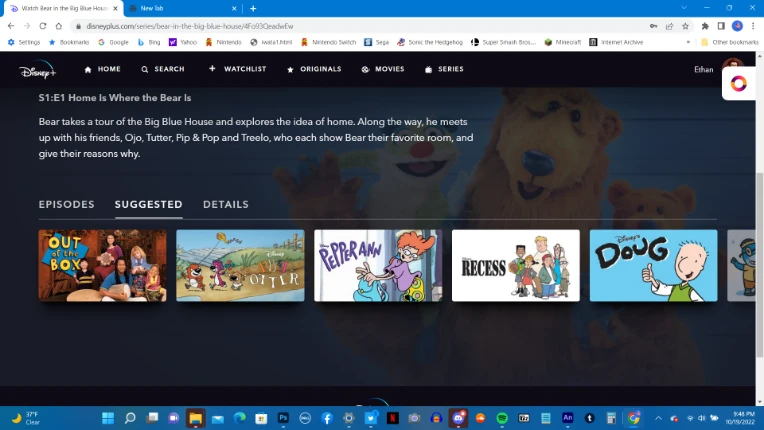Open saved password key icon
This screenshot has width=764, height=430.
pyautogui.click(x=654, y=26)
